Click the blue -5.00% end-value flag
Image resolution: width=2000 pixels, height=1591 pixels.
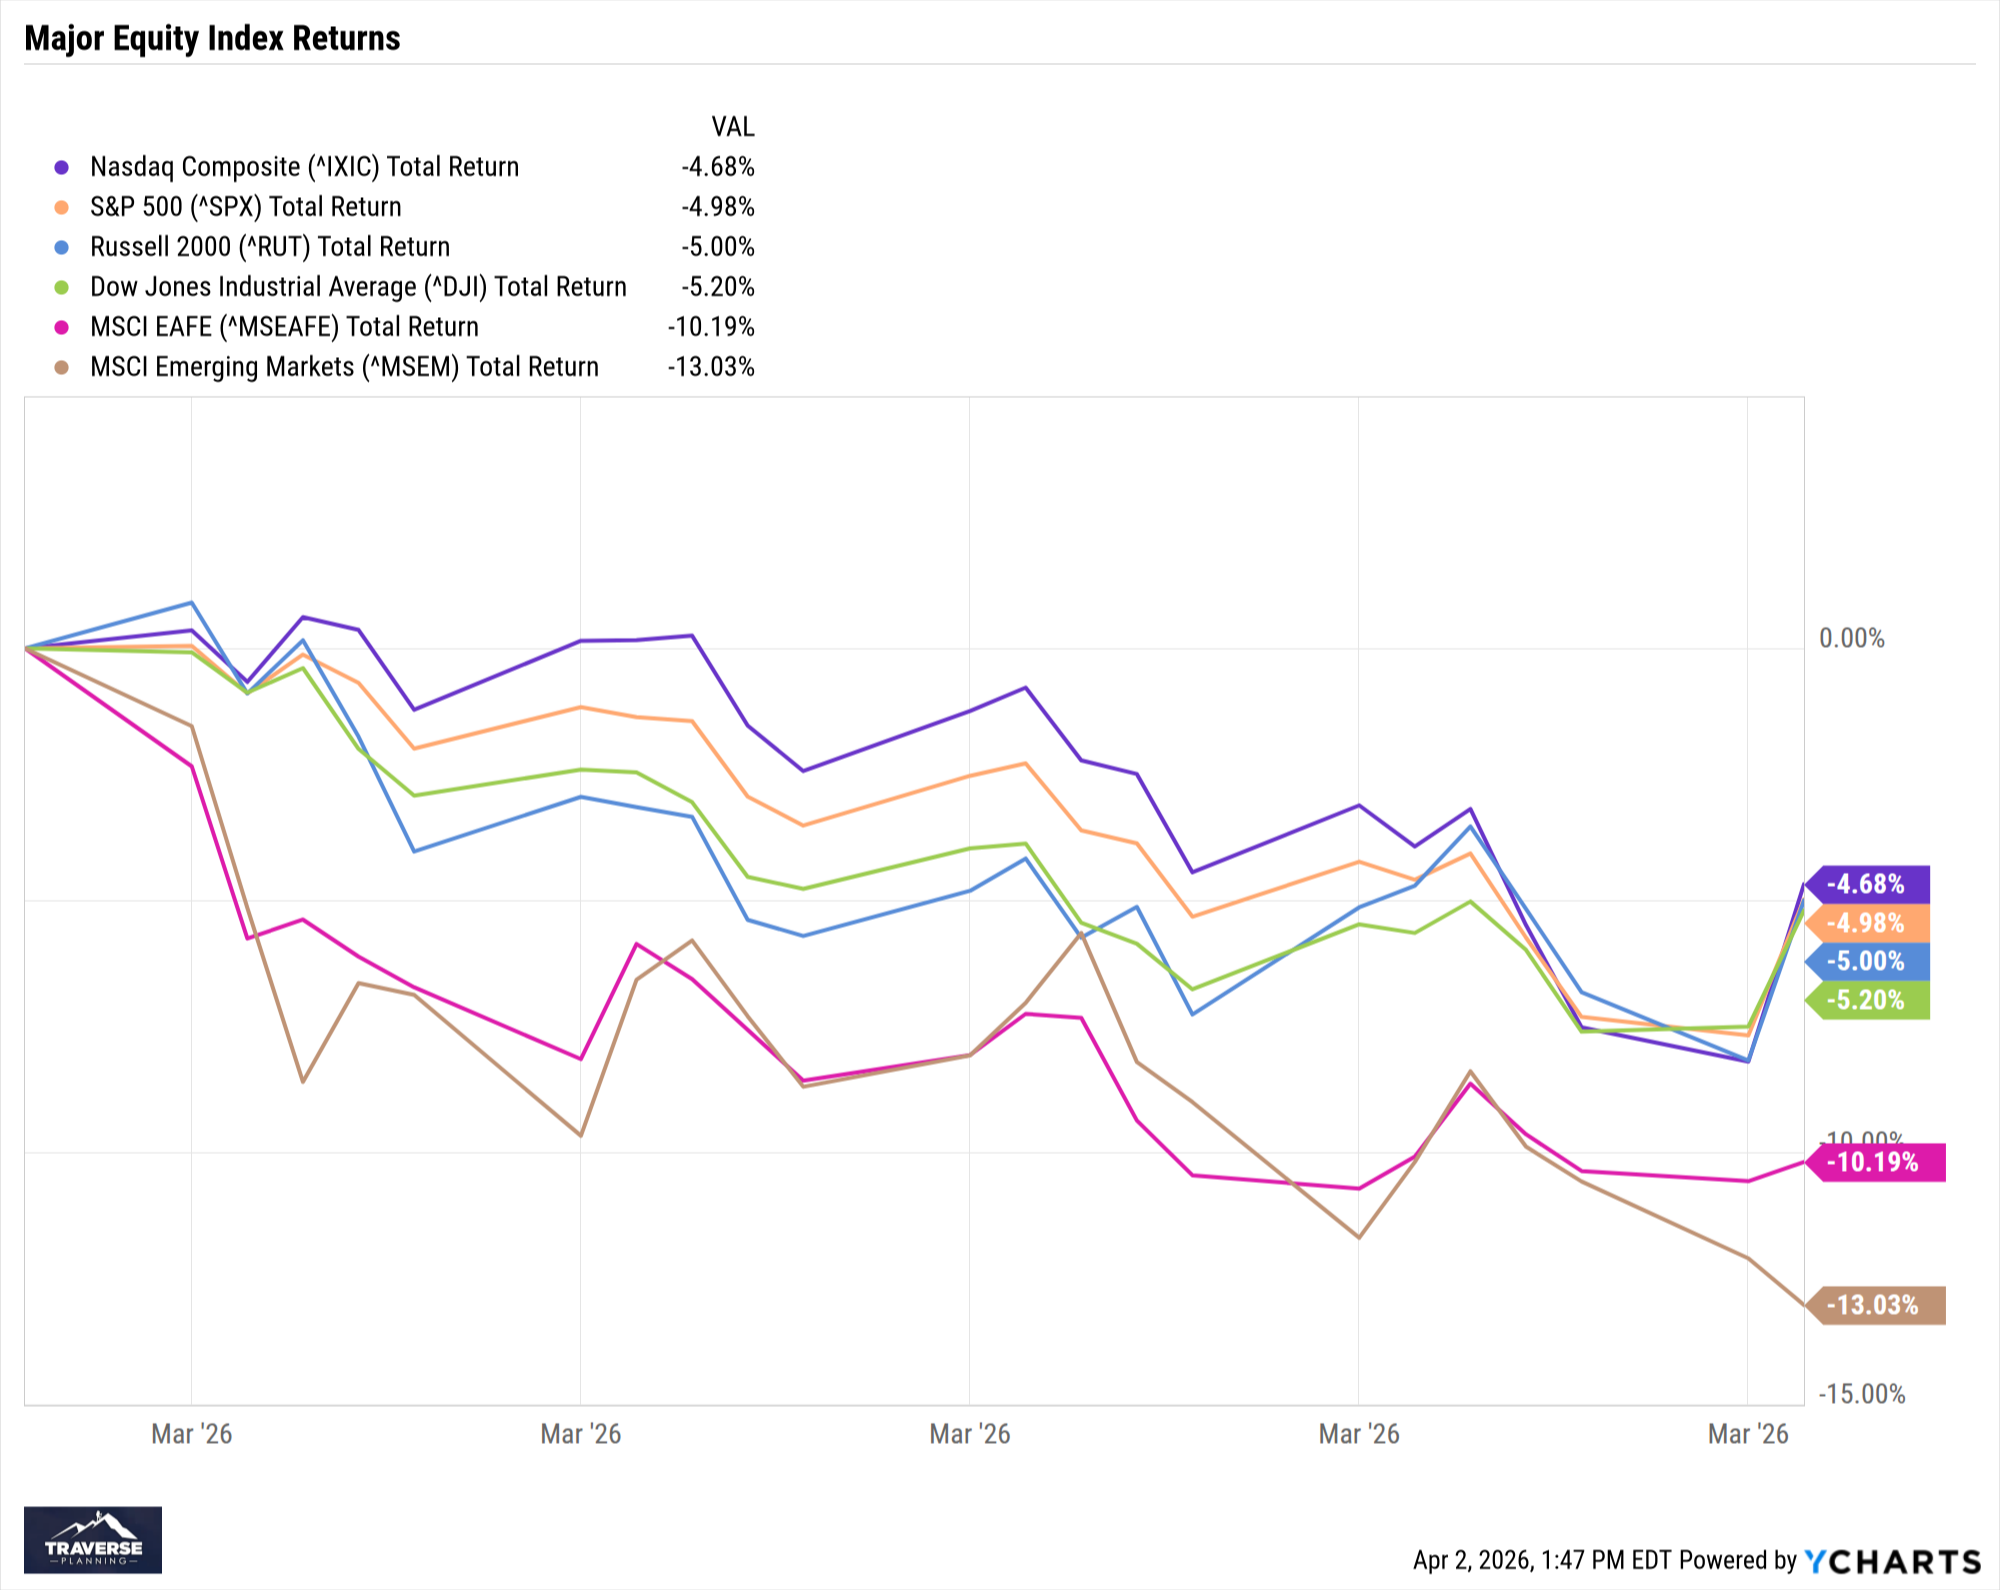[1868, 961]
